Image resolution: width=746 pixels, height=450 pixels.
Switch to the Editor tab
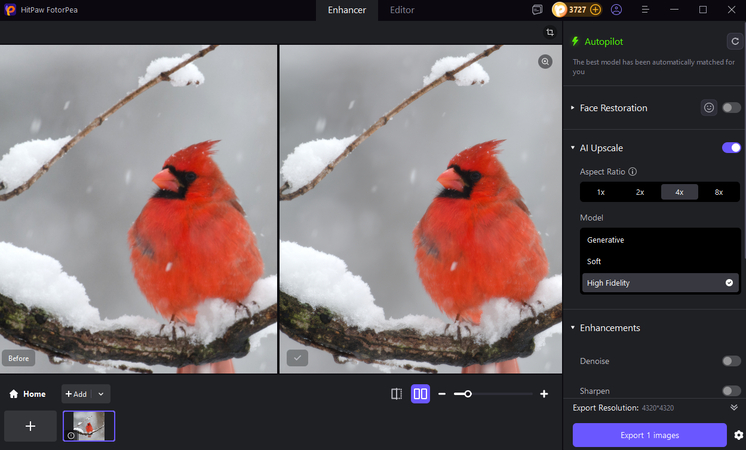[x=402, y=10]
